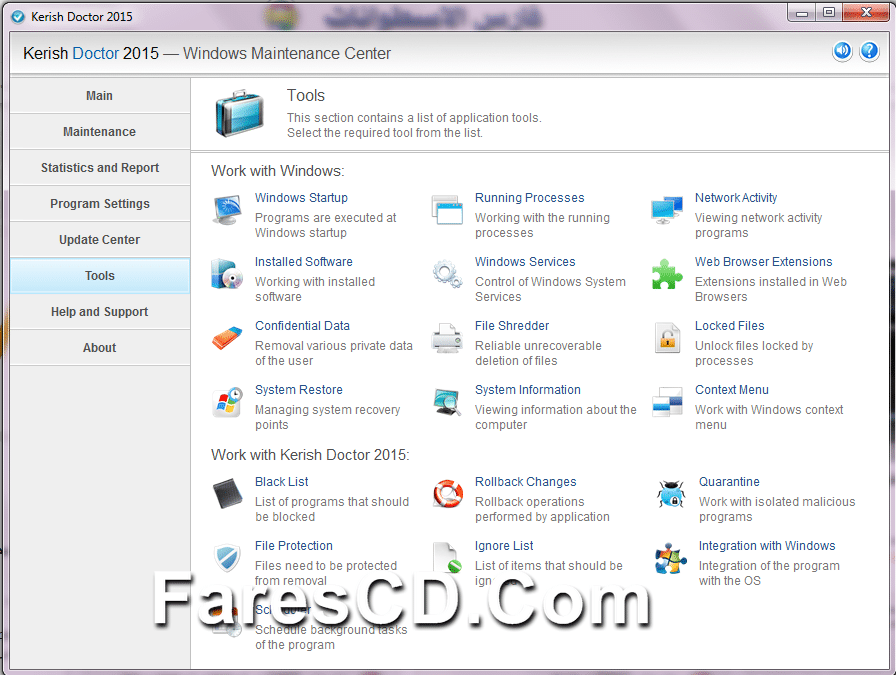Screen dimensions: 896x675
Task: Open the Integration with Windows link
Action: coord(767,546)
